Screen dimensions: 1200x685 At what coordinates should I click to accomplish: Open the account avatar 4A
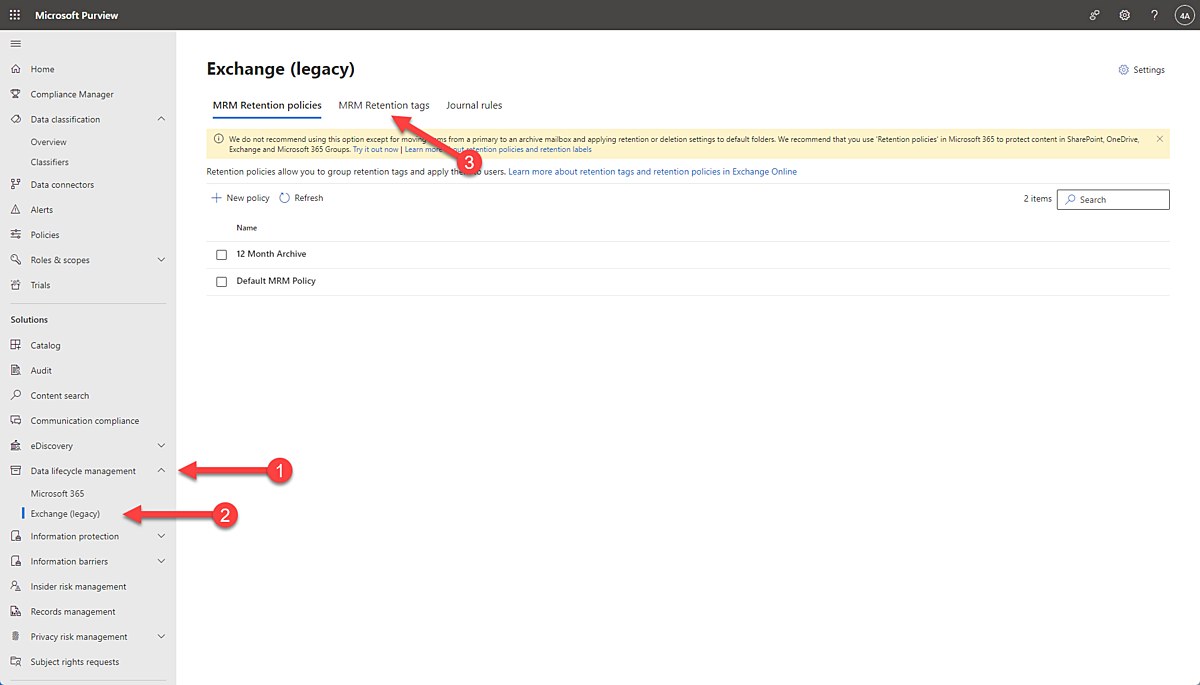[x=1183, y=15]
